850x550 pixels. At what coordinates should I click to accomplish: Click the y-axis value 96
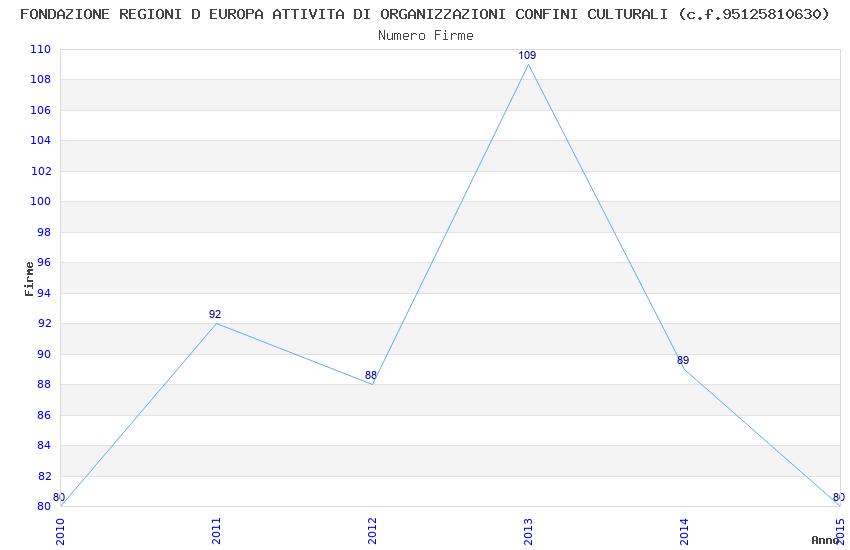(44, 262)
